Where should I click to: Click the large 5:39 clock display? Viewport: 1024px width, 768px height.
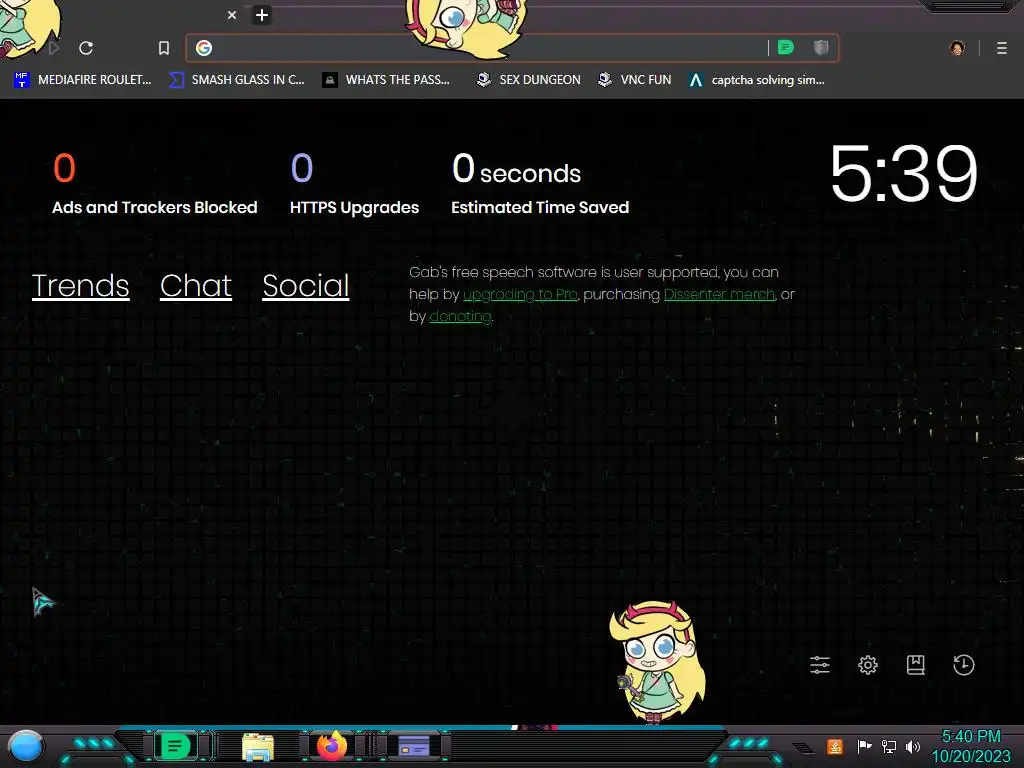(x=903, y=173)
